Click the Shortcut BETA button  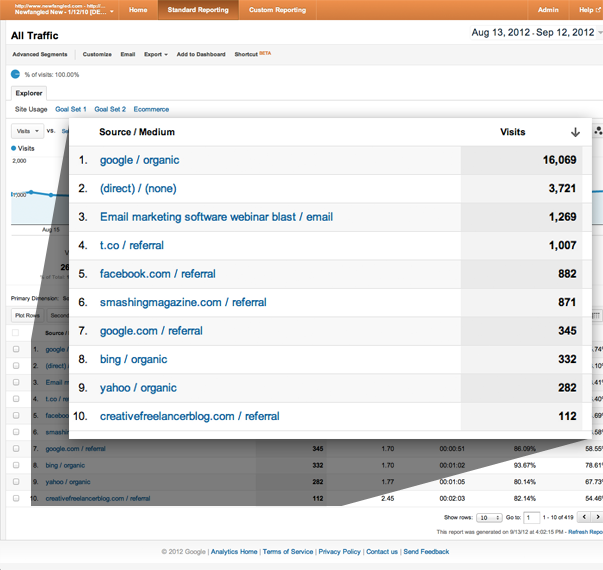(x=253, y=54)
